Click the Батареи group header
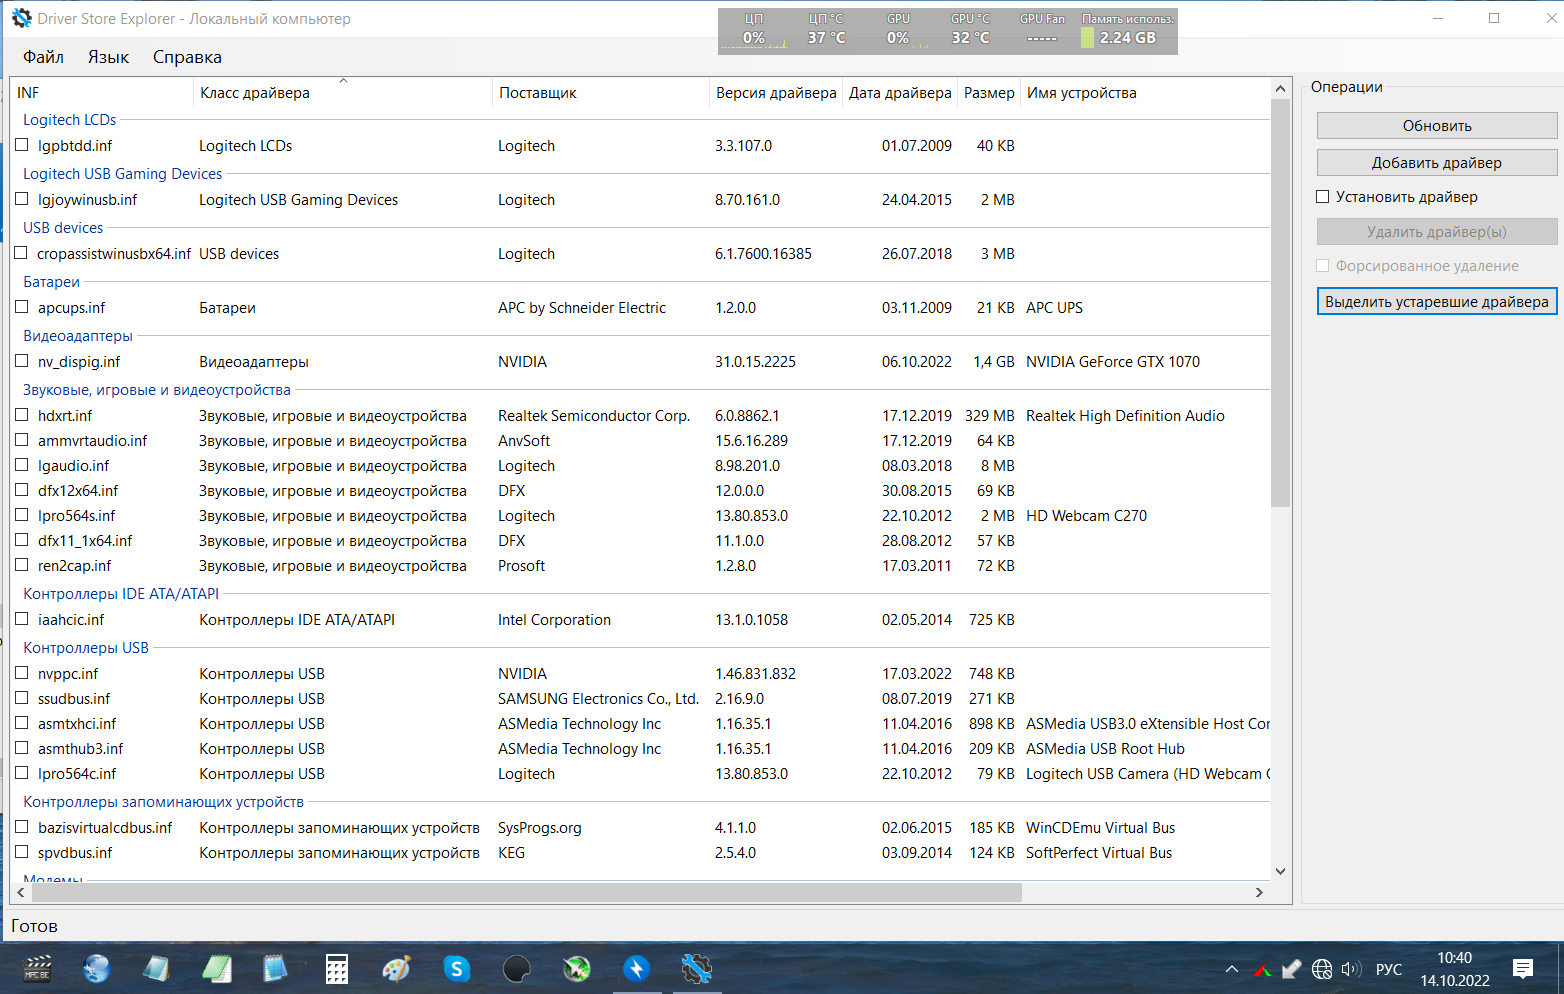This screenshot has height=994, width=1564. 51,282
